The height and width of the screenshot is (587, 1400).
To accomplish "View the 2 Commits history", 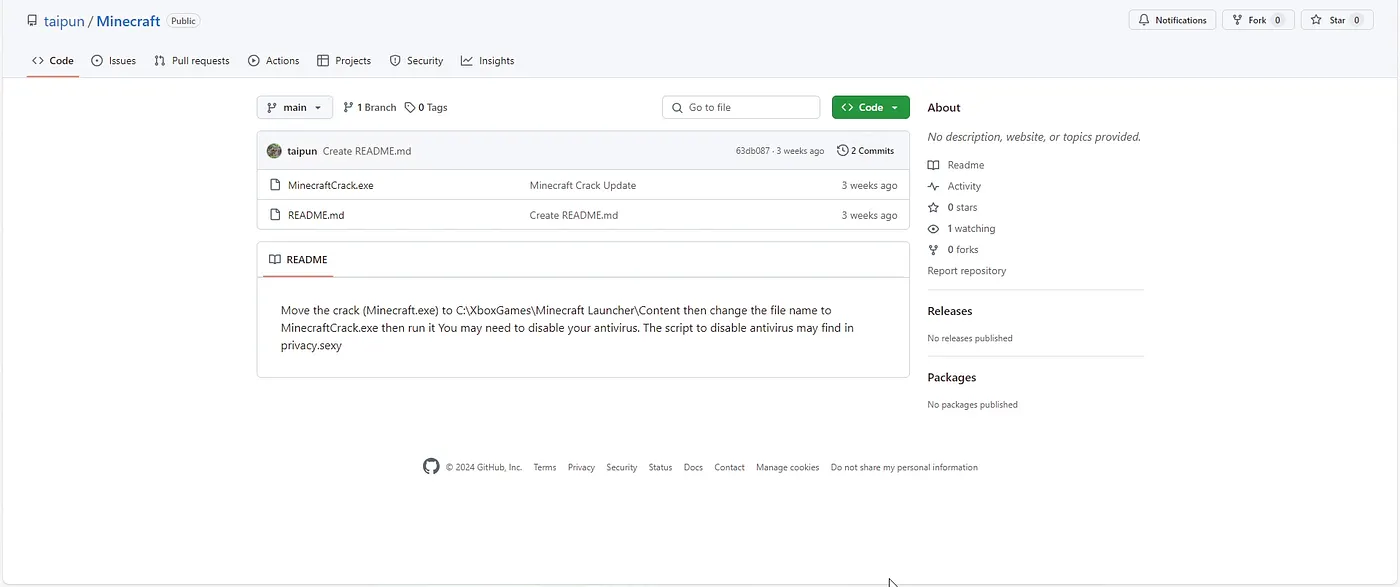I will click(866, 151).
